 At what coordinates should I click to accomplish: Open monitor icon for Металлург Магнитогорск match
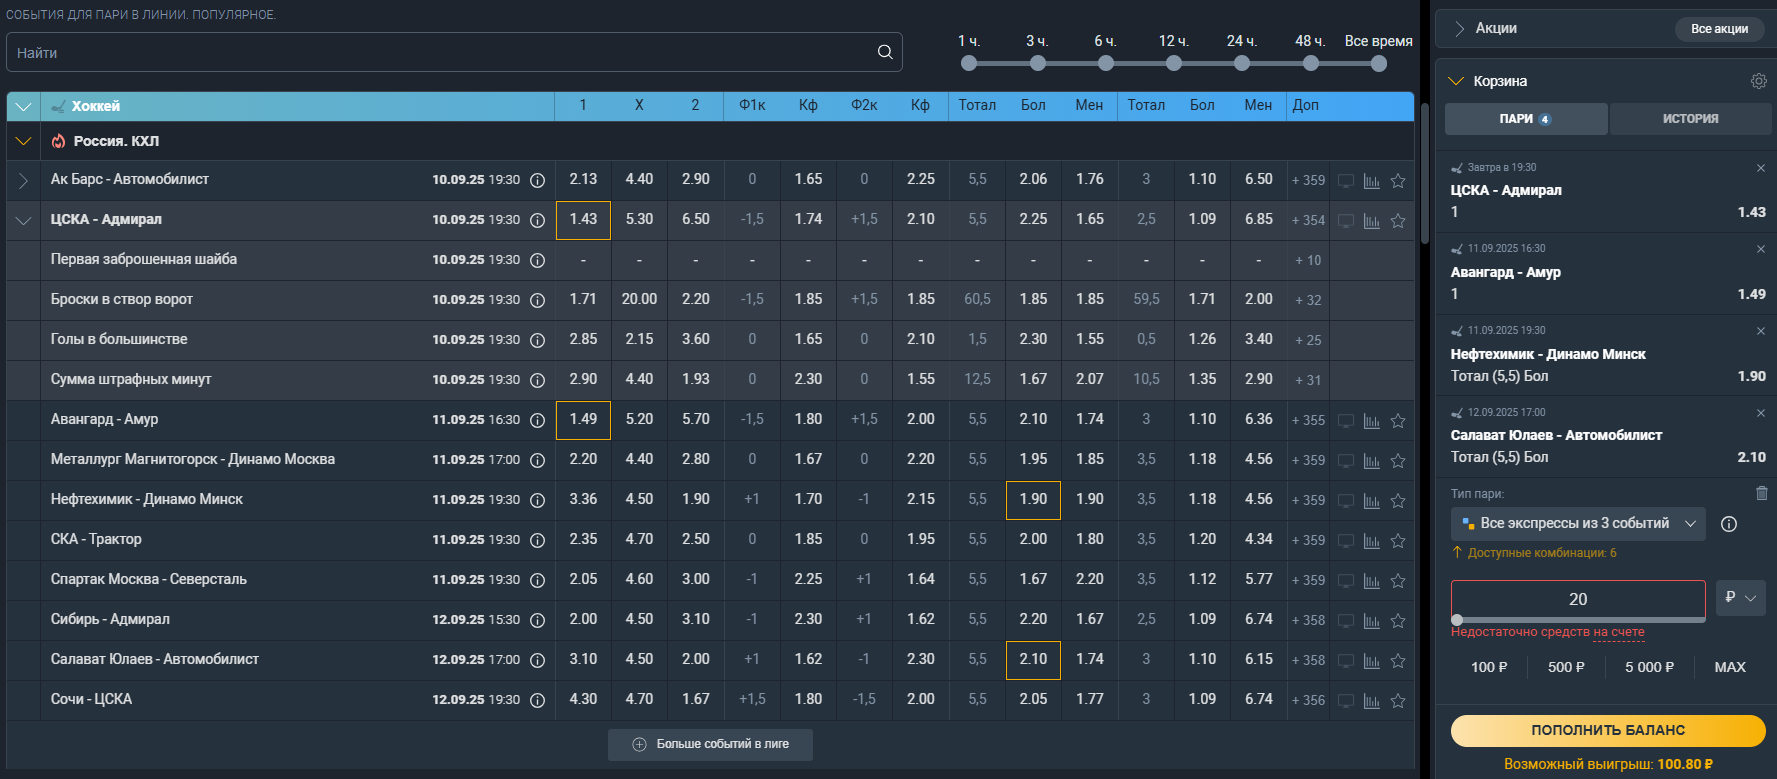1346,461
